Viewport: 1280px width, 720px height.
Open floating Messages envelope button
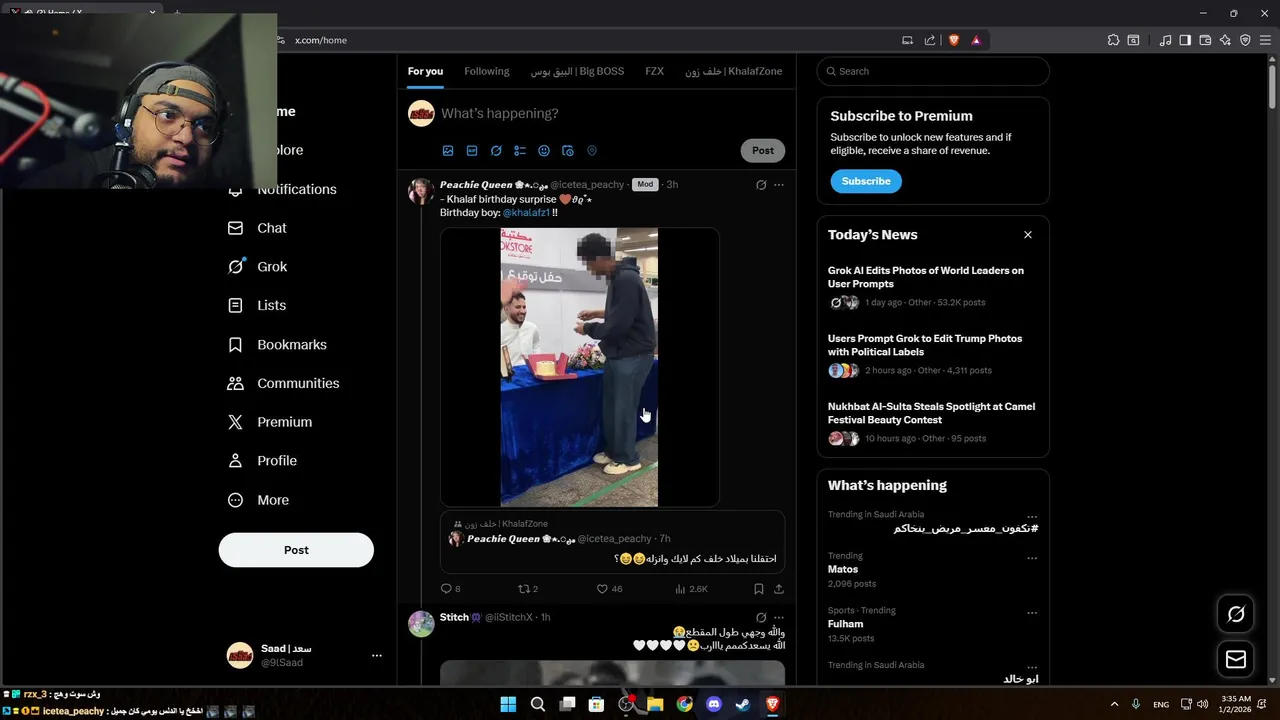pos(1236,659)
